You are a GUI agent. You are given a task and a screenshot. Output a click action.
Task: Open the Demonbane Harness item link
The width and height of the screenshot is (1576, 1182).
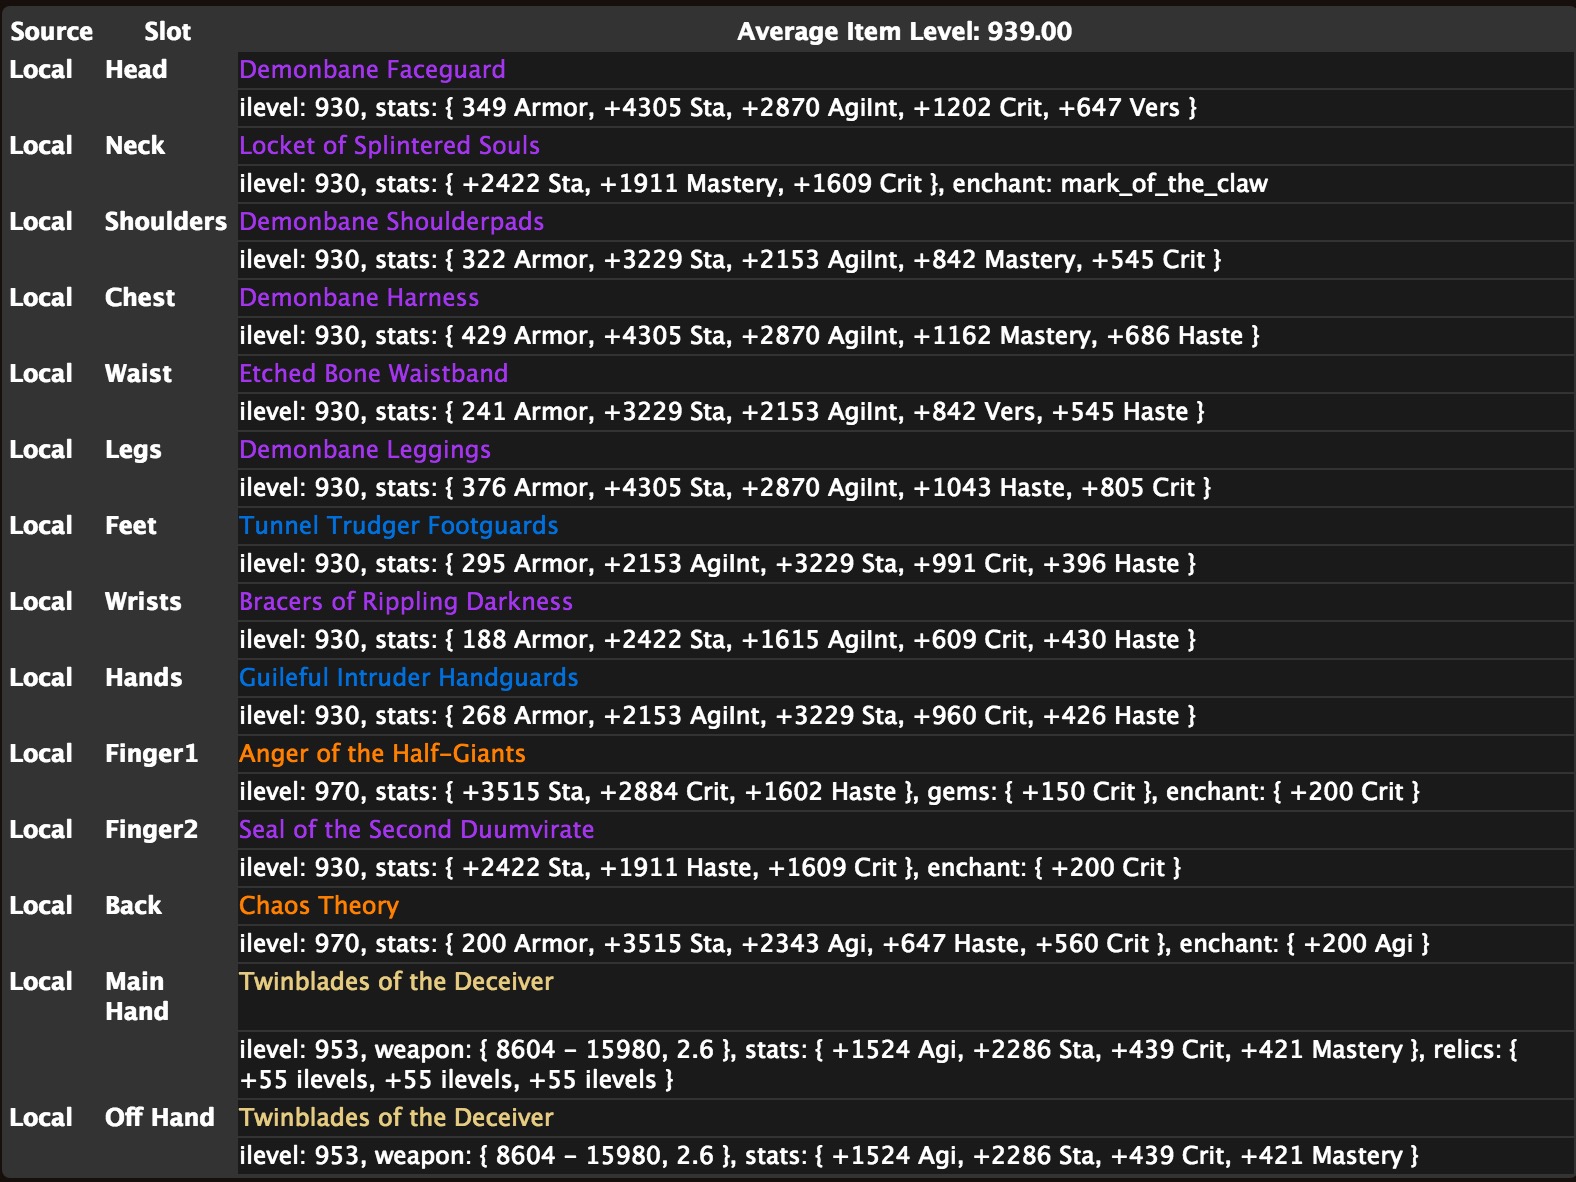point(359,298)
